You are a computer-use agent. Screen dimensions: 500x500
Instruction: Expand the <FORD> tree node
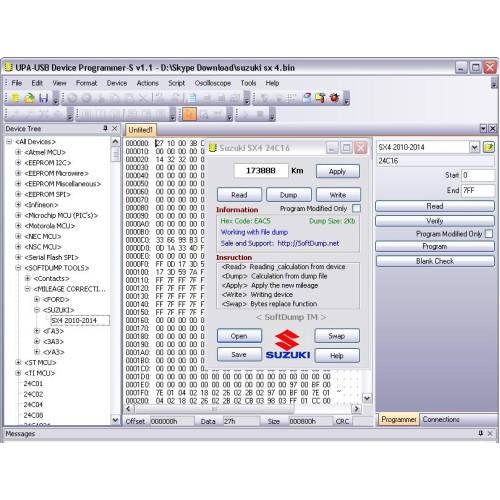37,299
